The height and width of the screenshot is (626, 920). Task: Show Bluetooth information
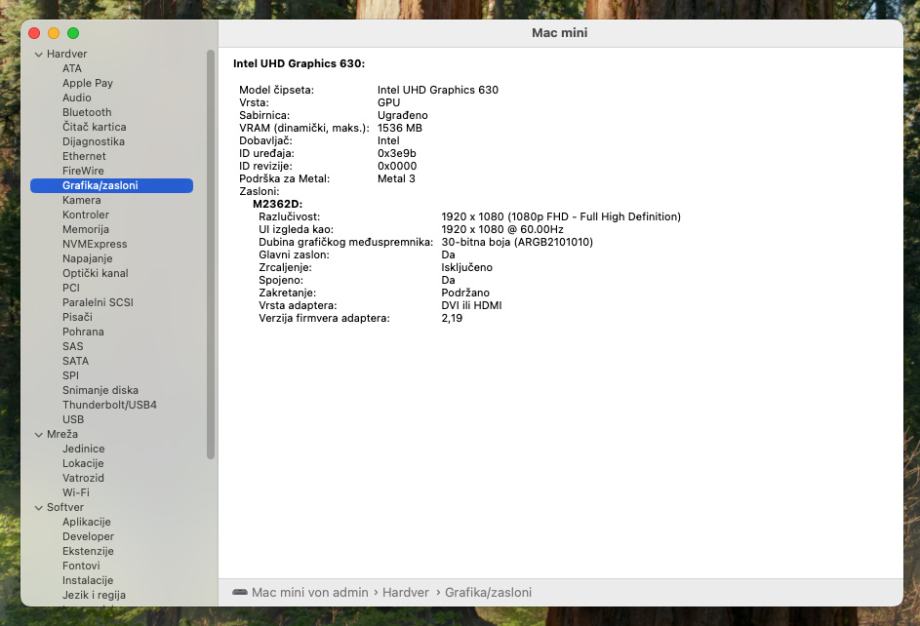coord(87,112)
